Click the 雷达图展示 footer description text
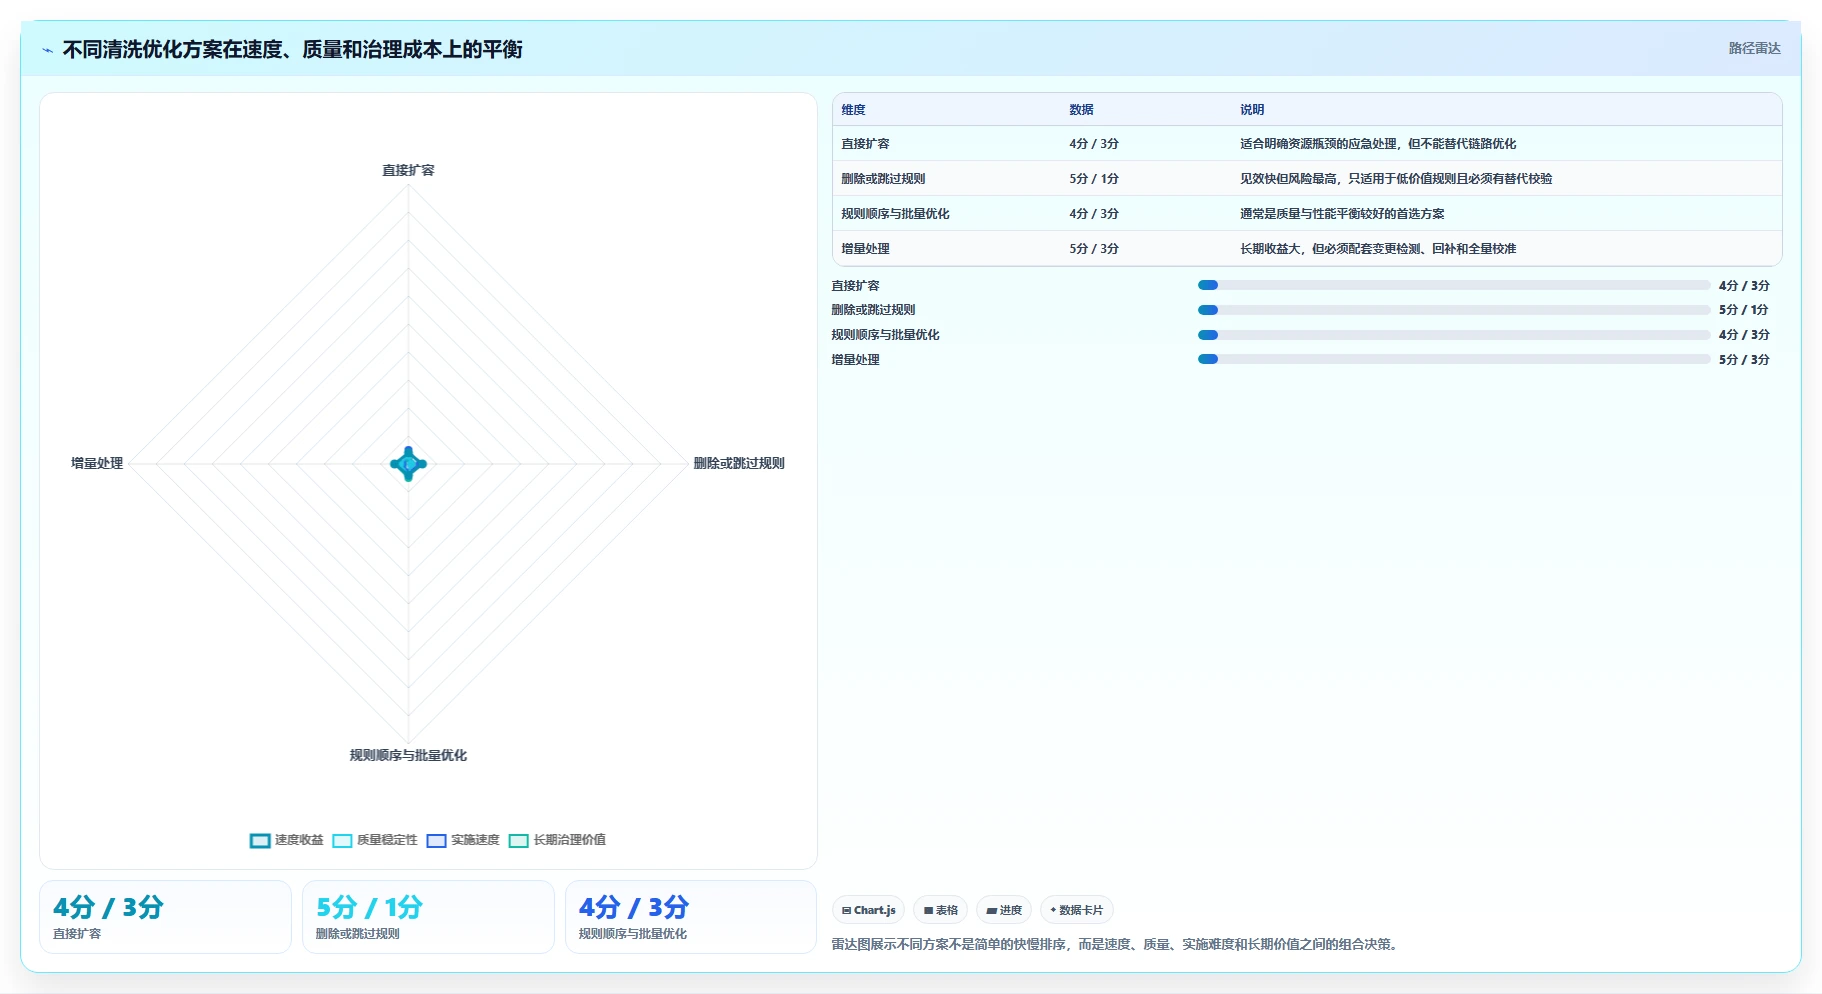Screen dimensions: 1822x994 click(1114, 944)
